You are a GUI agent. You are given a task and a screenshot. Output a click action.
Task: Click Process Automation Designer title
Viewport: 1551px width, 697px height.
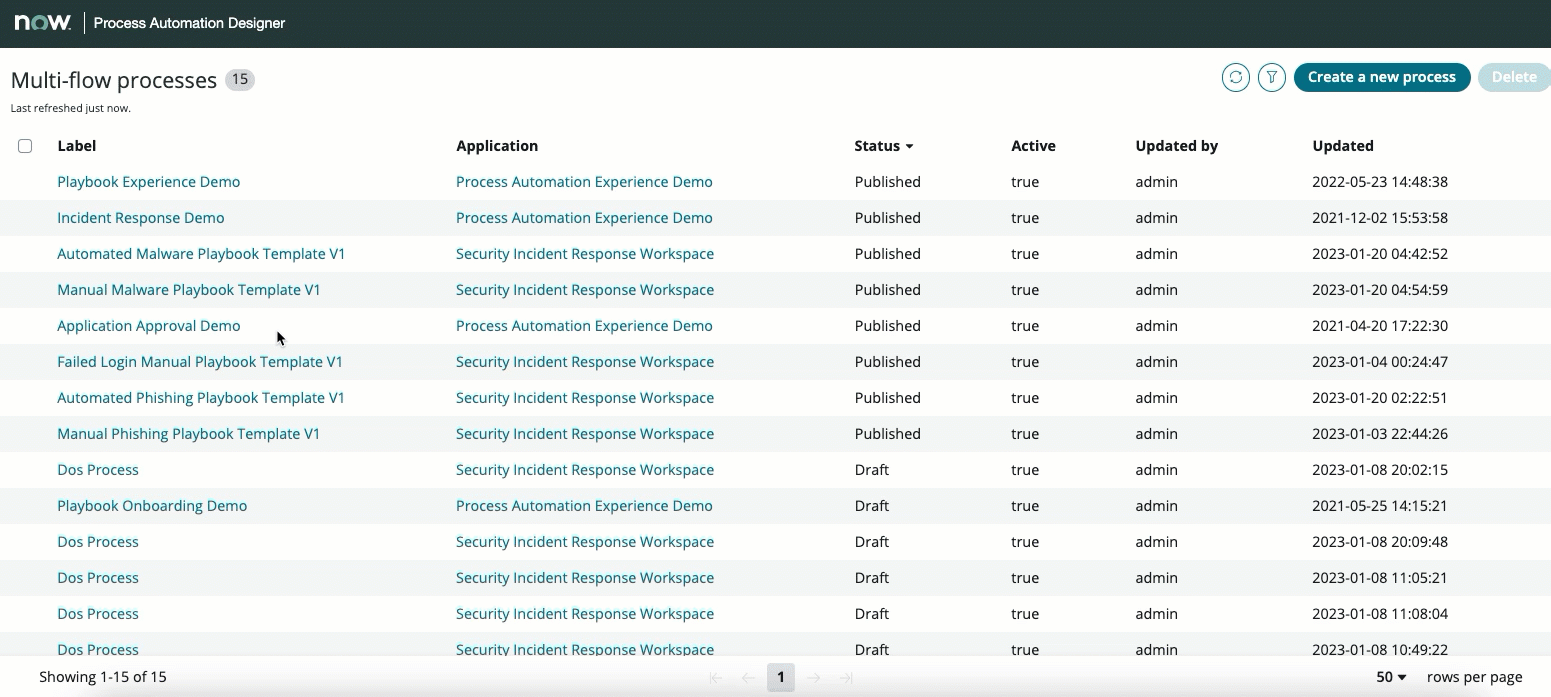pyautogui.click(x=189, y=23)
